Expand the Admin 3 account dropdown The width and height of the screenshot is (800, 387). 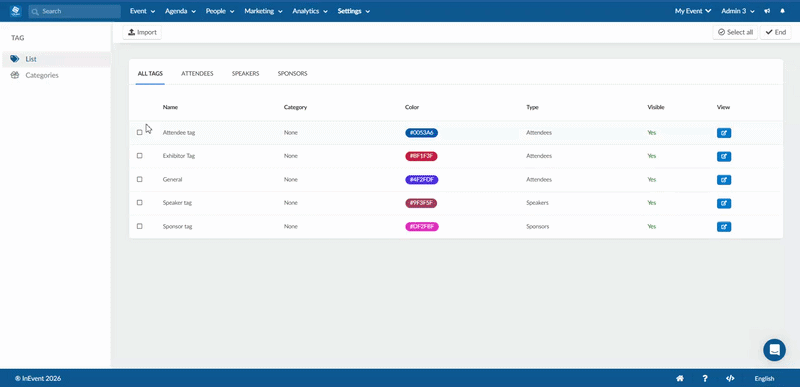(738, 11)
